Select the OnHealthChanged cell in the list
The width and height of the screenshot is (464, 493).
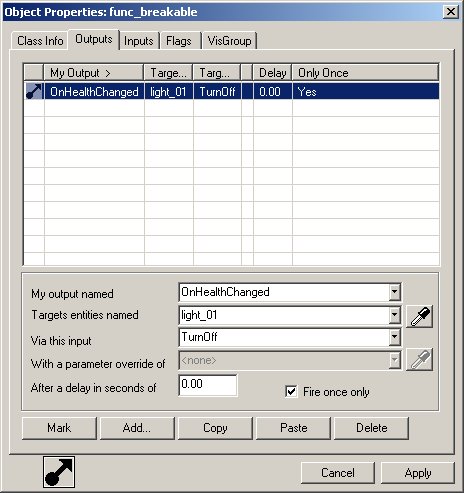(x=94, y=91)
